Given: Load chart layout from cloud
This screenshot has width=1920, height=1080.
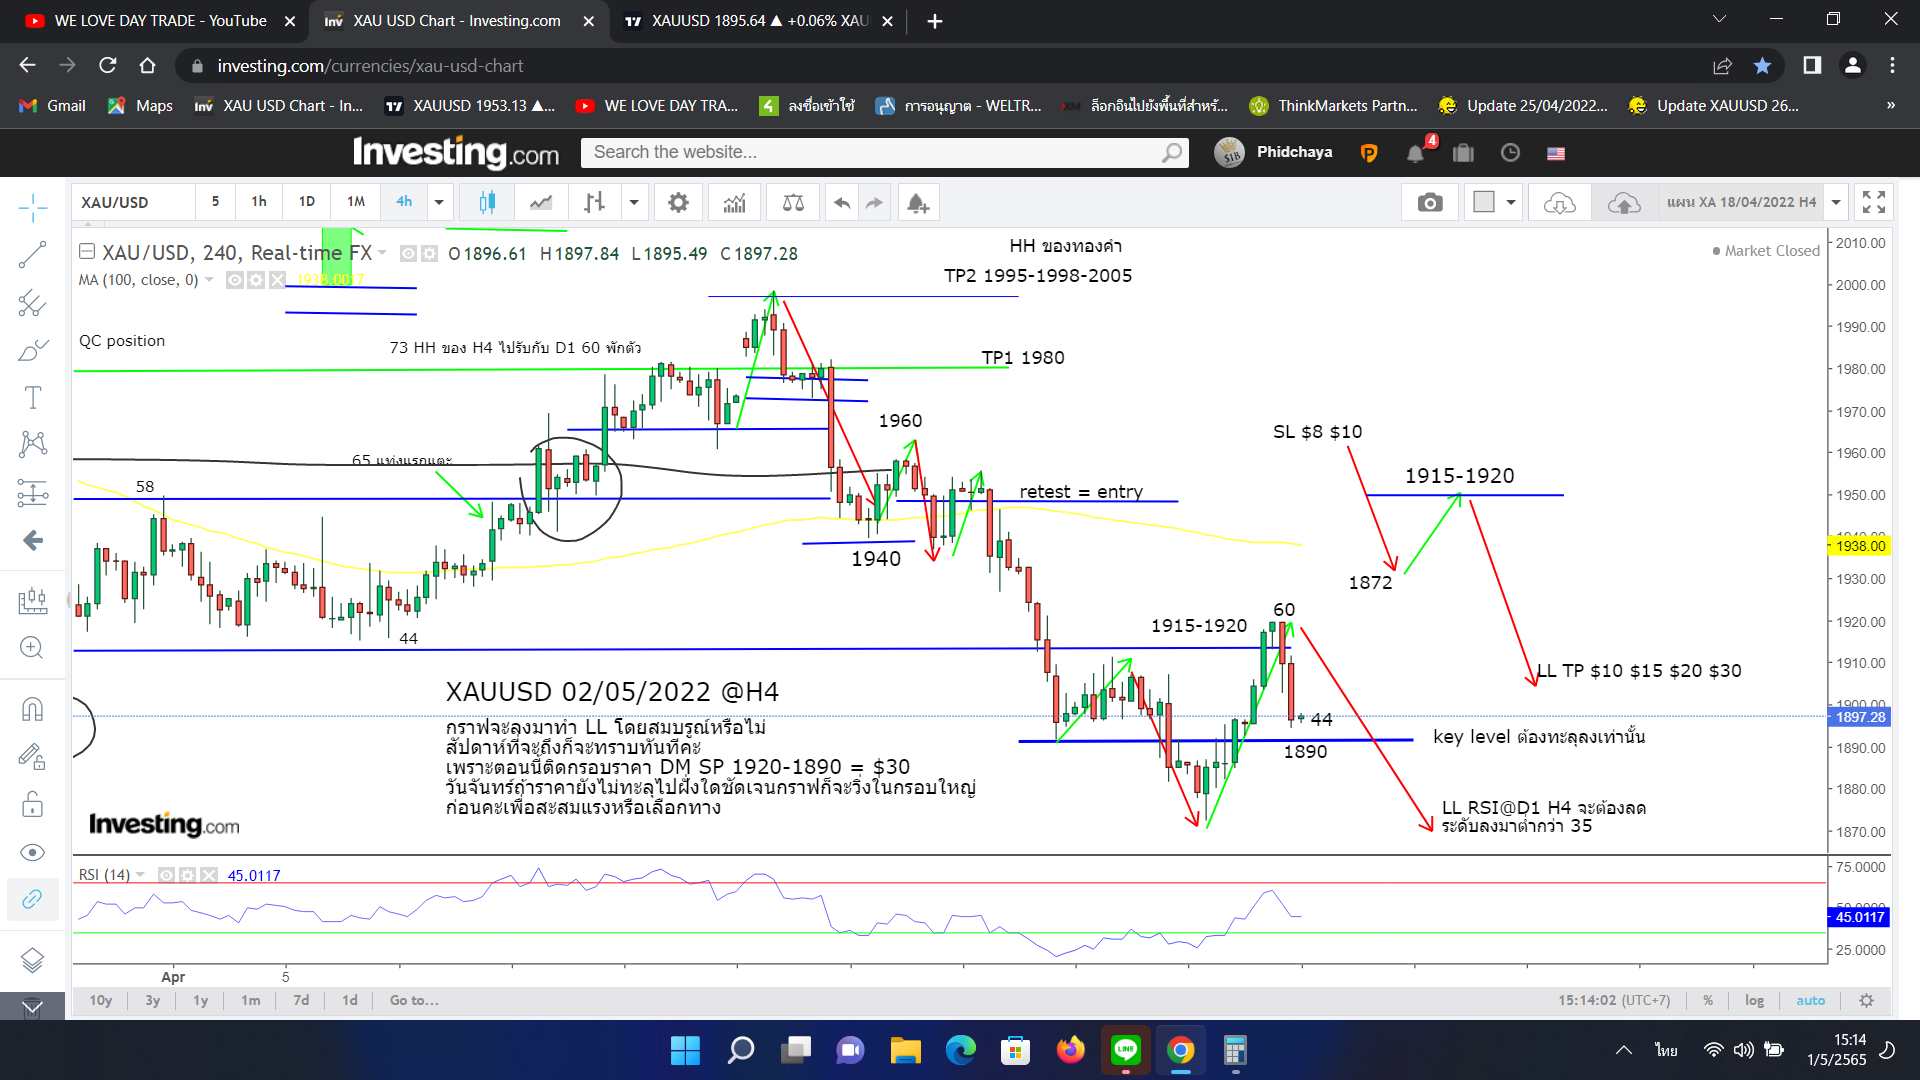Looking at the screenshot, I should [1559, 203].
